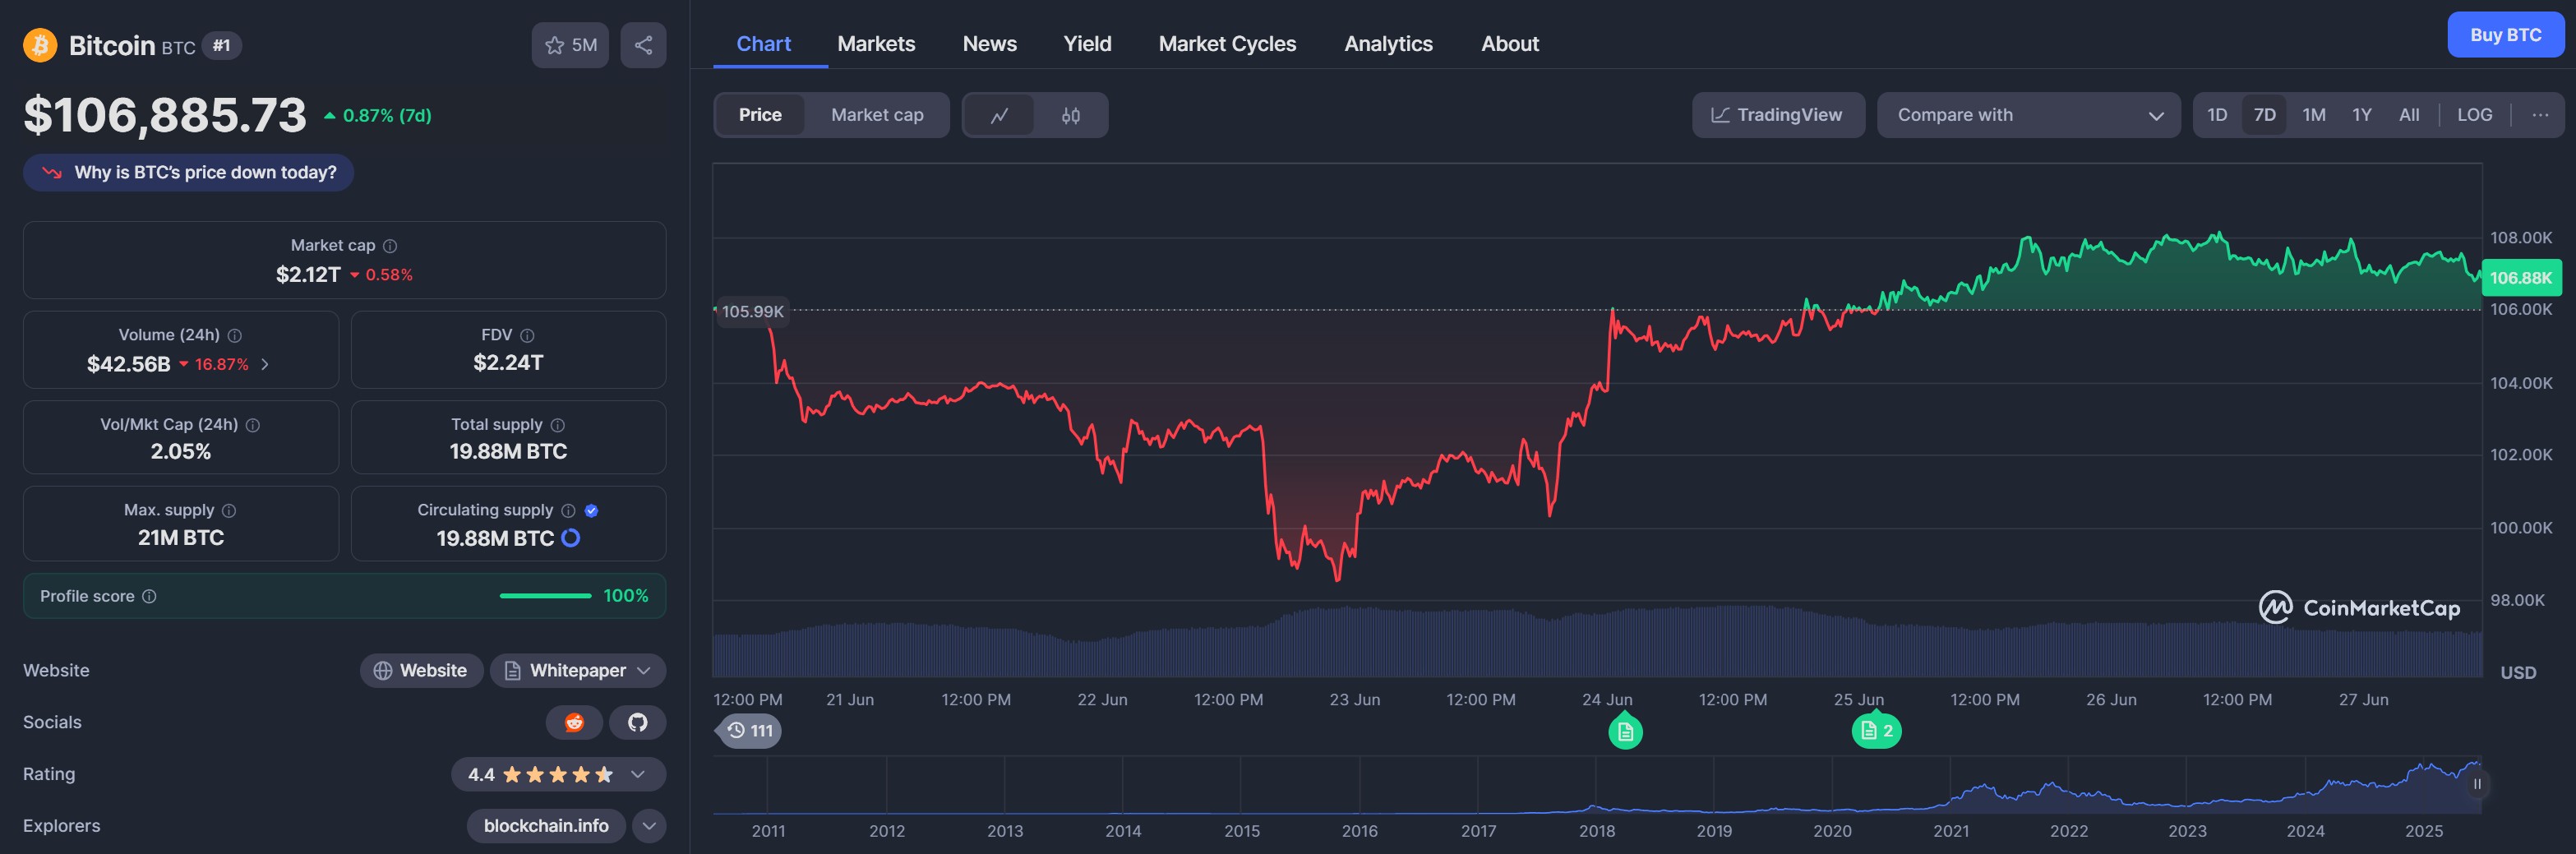
Task: Open the share icon button
Action: click(643, 45)
